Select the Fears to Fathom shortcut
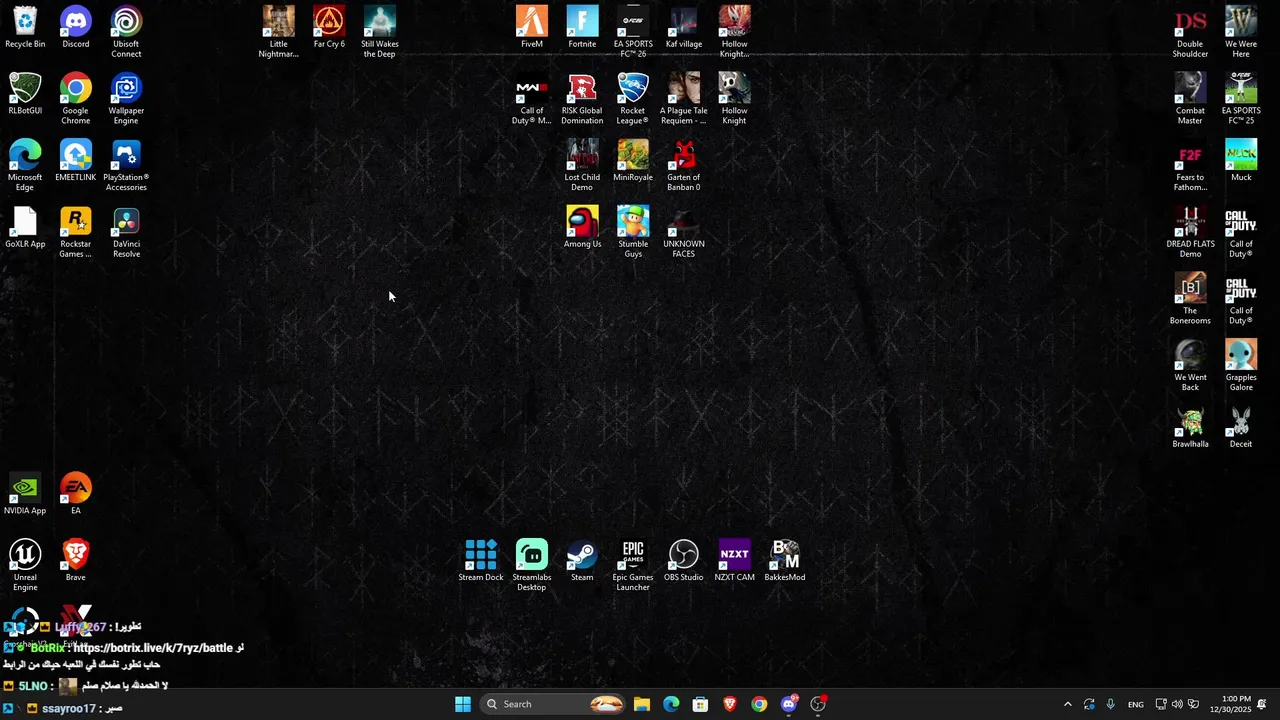Screen dimensions: 1280x720 tap(1190, 166)
